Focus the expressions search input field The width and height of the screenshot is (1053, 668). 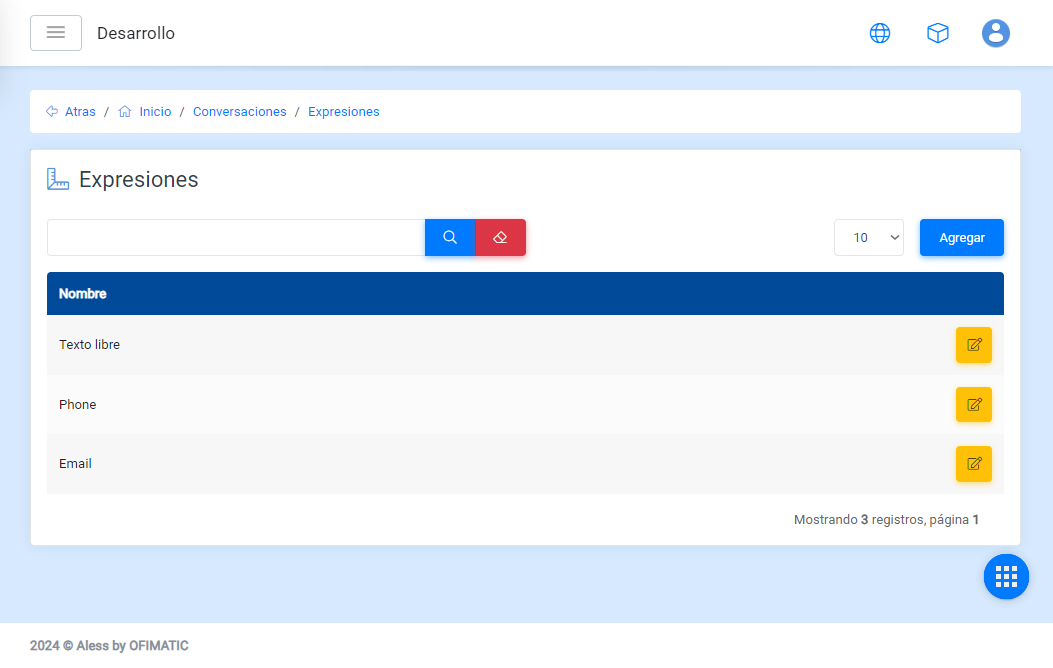(x=236, y=237)
